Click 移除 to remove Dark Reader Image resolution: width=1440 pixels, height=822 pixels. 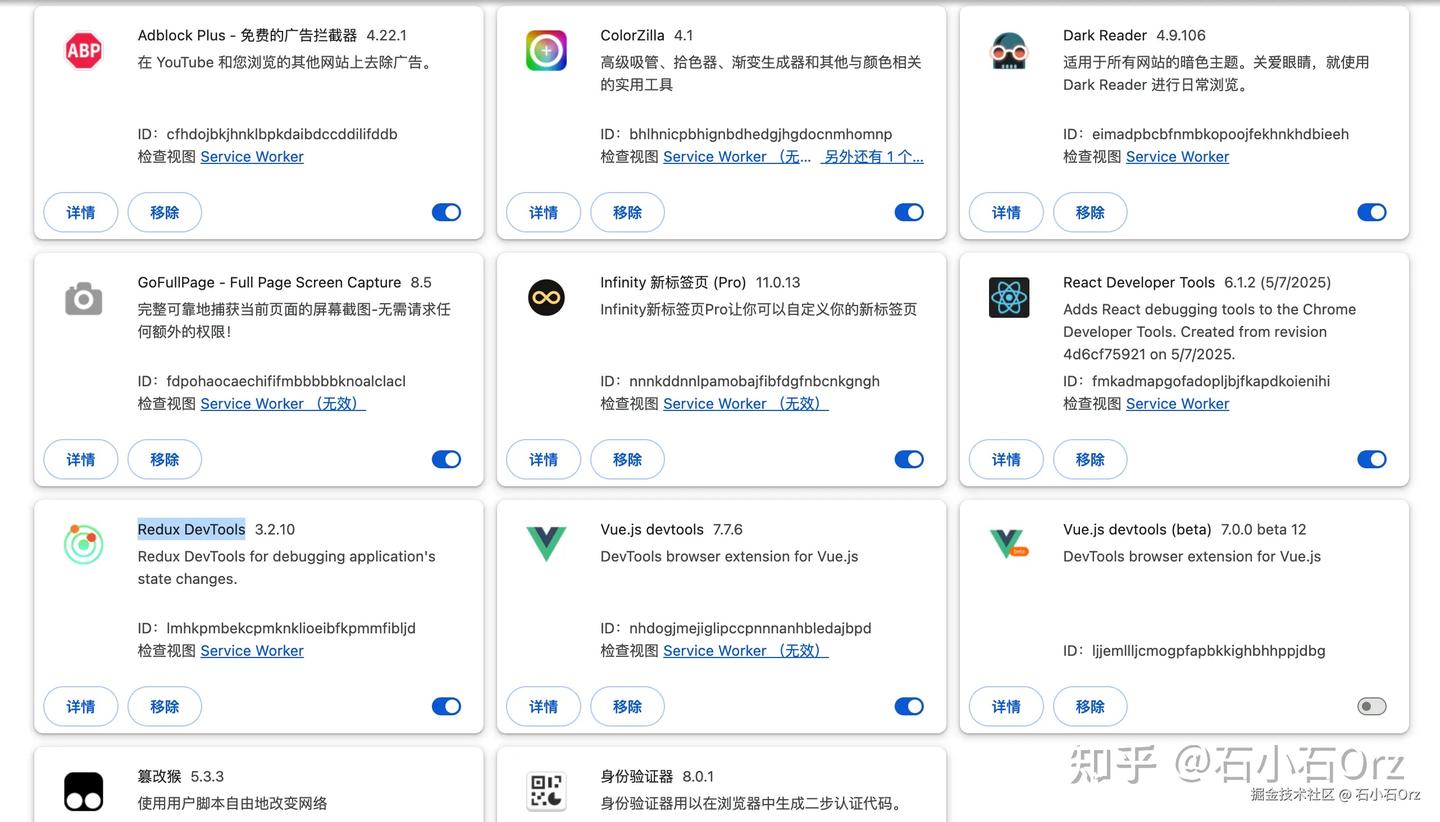pyautogui.click(x=1091, y=212)
